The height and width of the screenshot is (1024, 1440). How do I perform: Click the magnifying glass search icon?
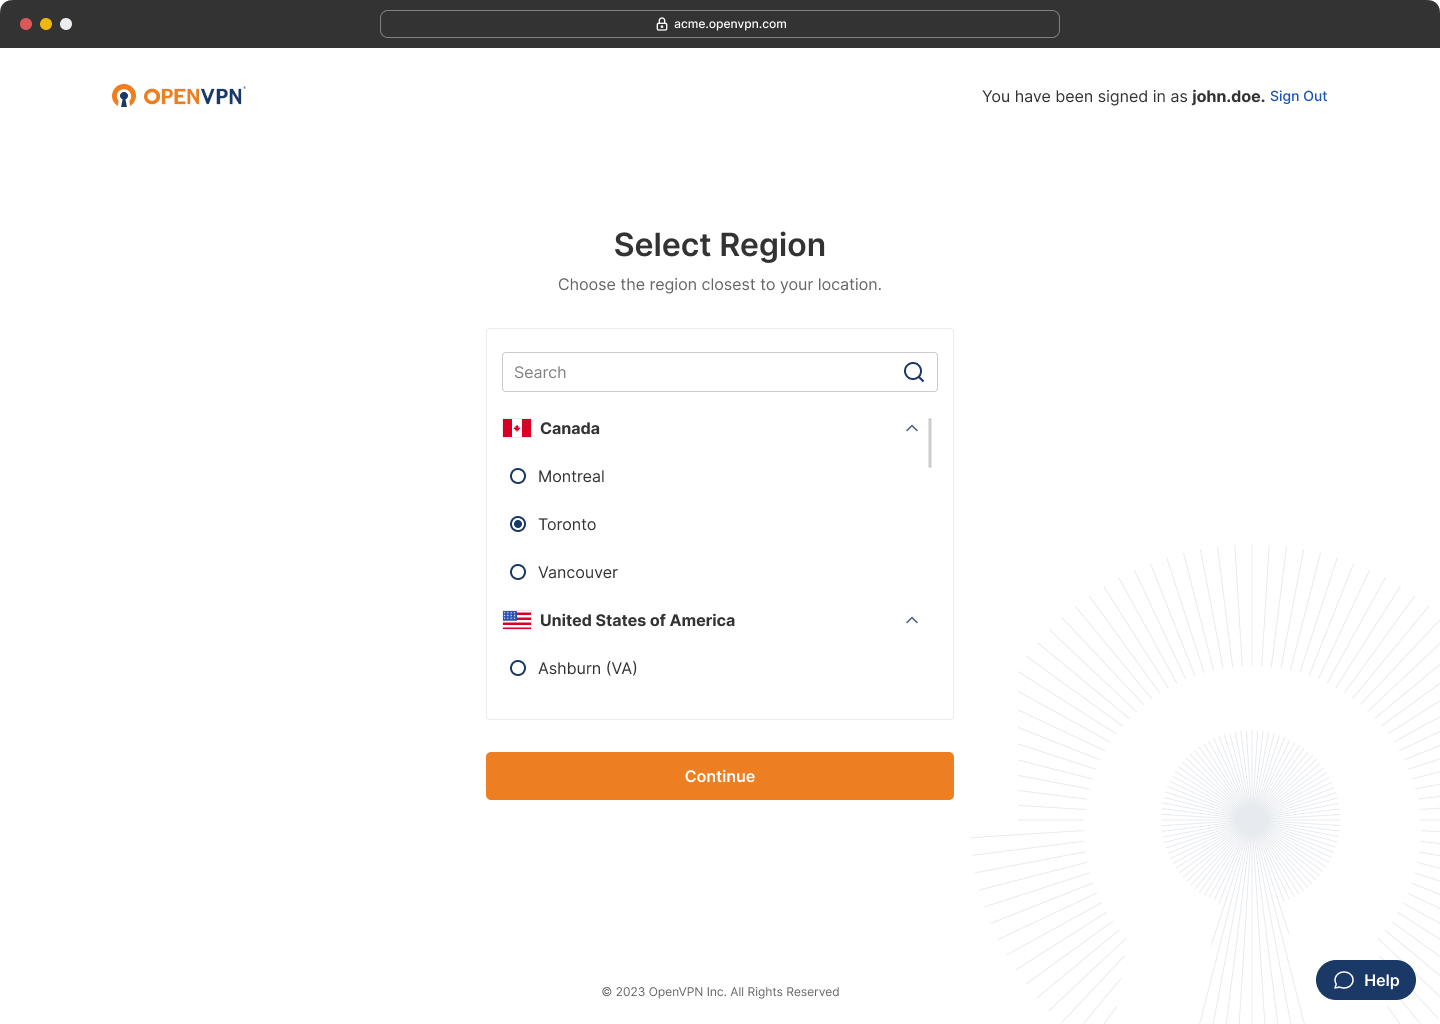[x=913, y=371]
